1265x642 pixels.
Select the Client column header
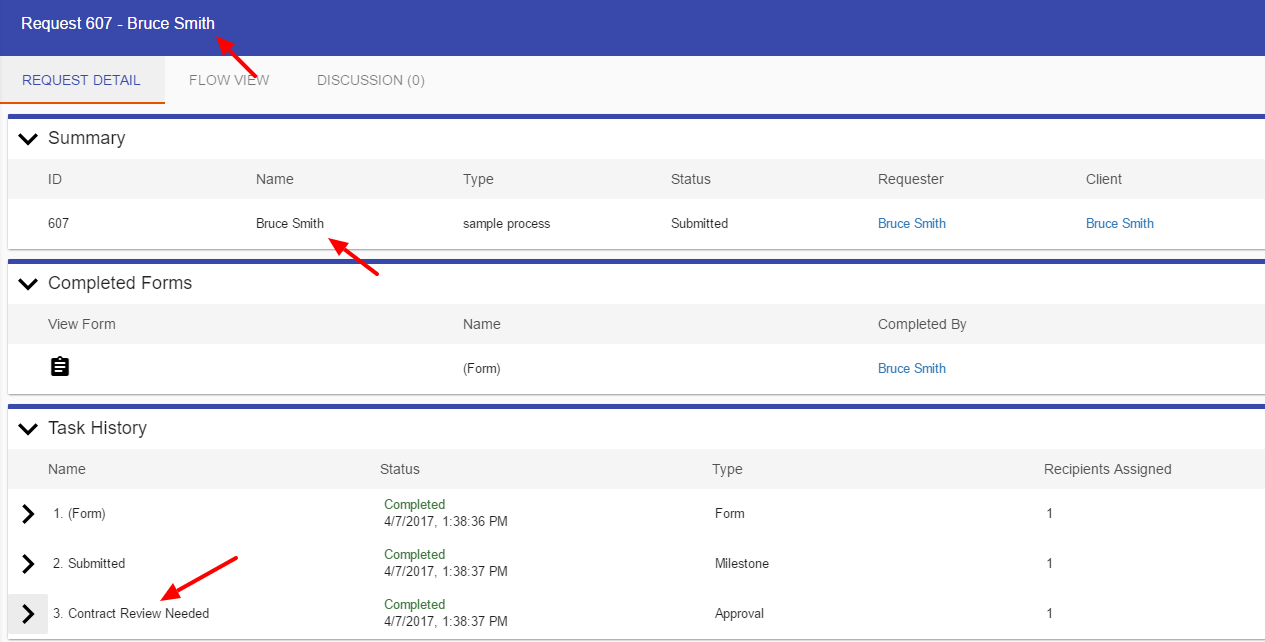coord(1104,179)
